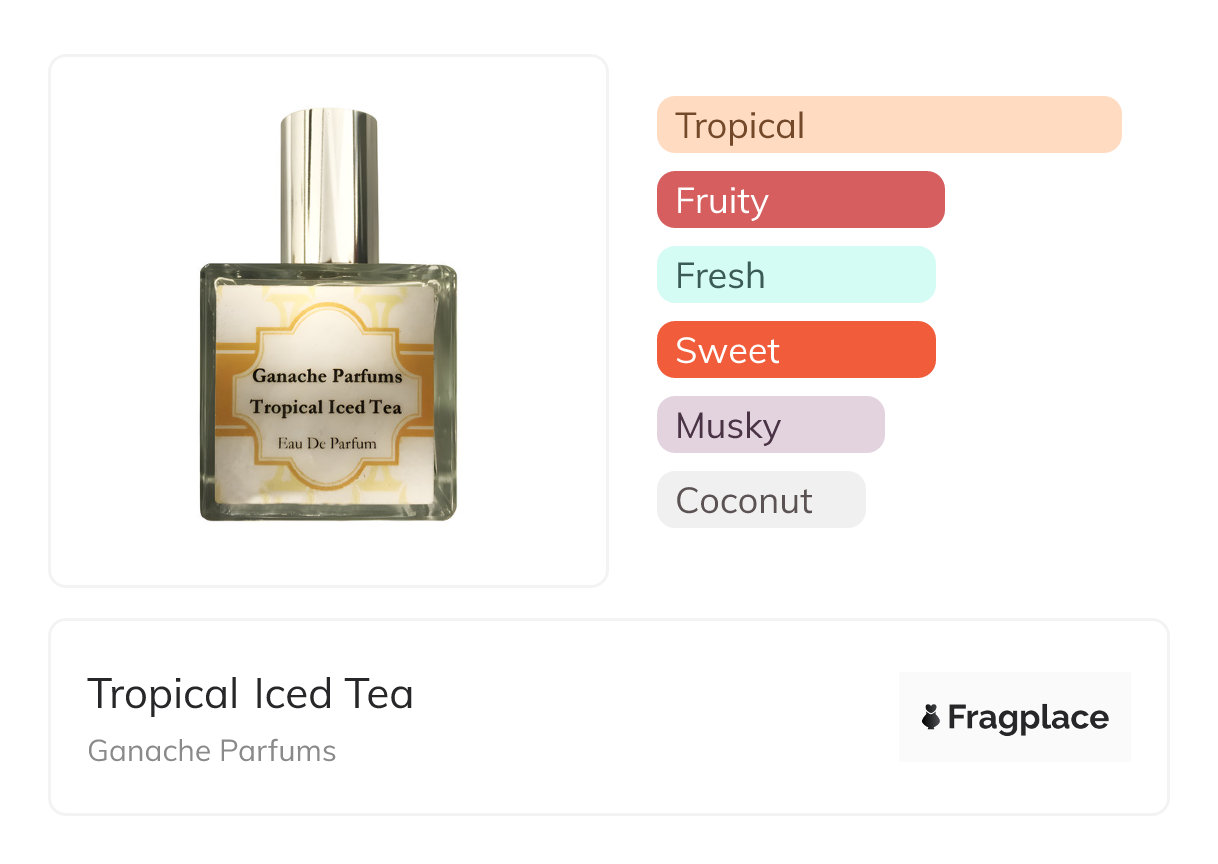Select the Tropical accord bar
The width and height of the screenshot is (1218, 864).
pyautogui.click(x=889, y=125)
